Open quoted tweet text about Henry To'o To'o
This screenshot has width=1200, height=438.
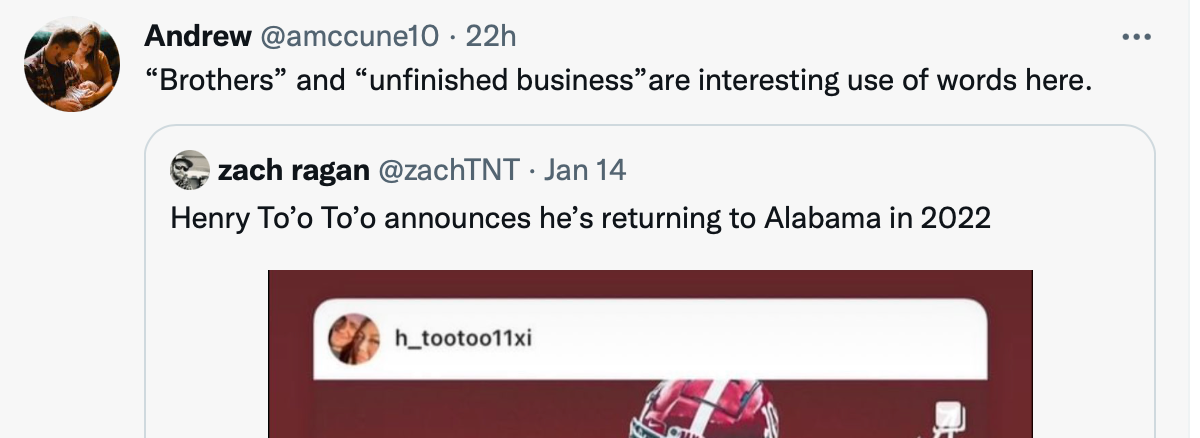point(580,217)
